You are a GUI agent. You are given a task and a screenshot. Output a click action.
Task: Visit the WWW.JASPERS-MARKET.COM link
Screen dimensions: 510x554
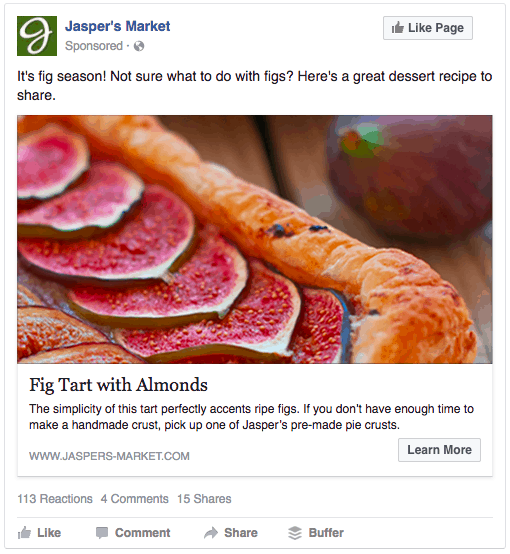(x=109, y=456)
